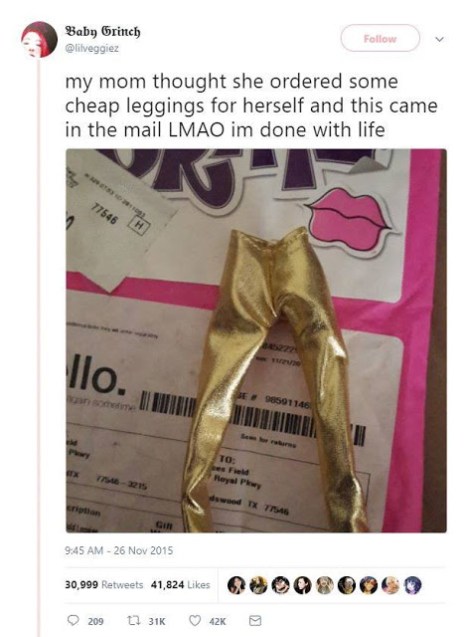Open the Baby Grinch display name

103,31
